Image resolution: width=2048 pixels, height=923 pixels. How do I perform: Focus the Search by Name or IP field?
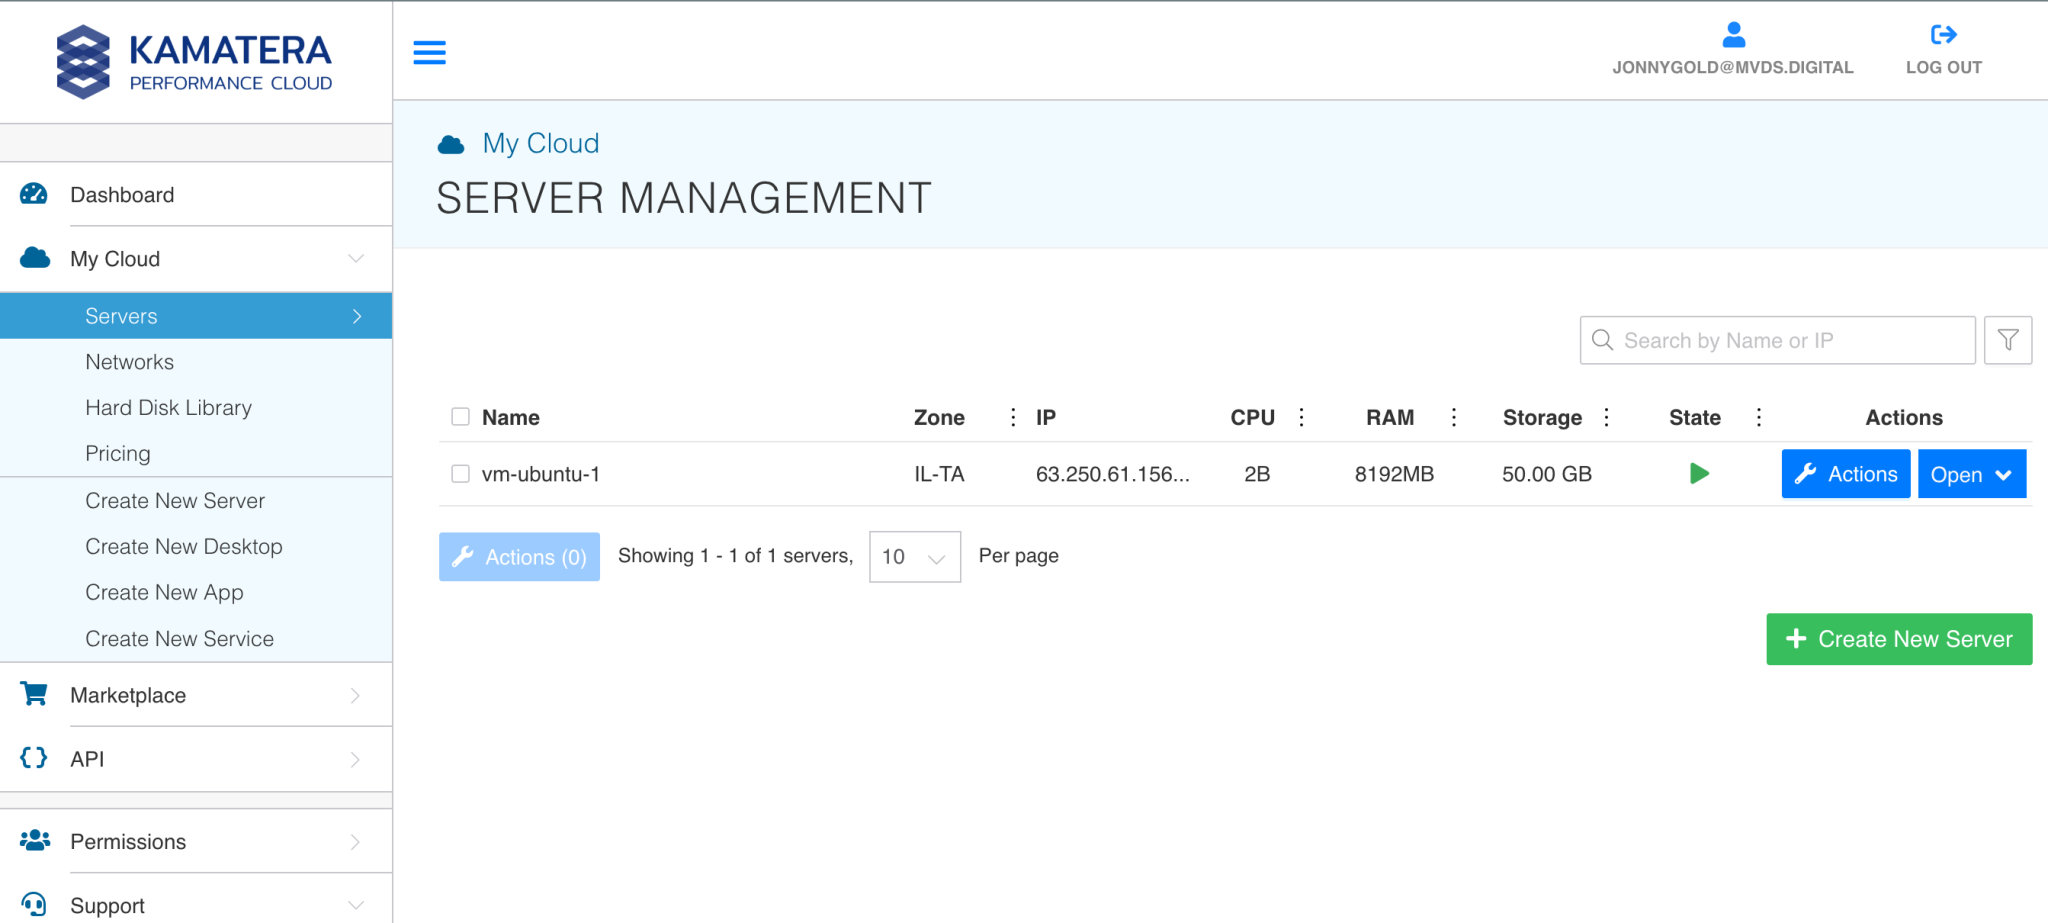click(1777, 340)
